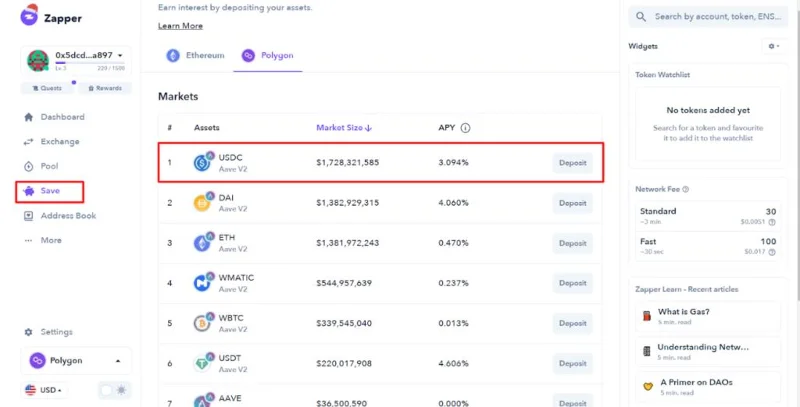Click the USDT APY value 4.606%
This screenshot has width=800, height=407.
453,364
